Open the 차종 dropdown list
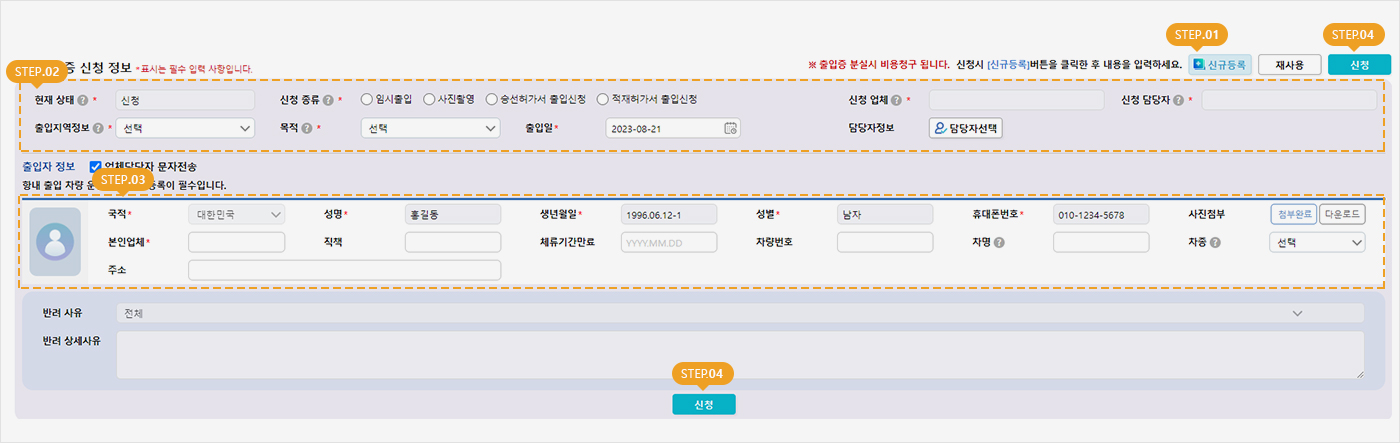 pos(1315,242)
